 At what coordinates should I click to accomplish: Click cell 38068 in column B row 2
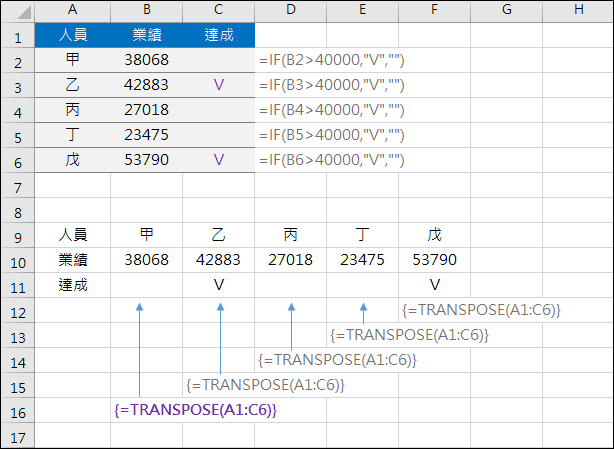(x=146, y=60)
